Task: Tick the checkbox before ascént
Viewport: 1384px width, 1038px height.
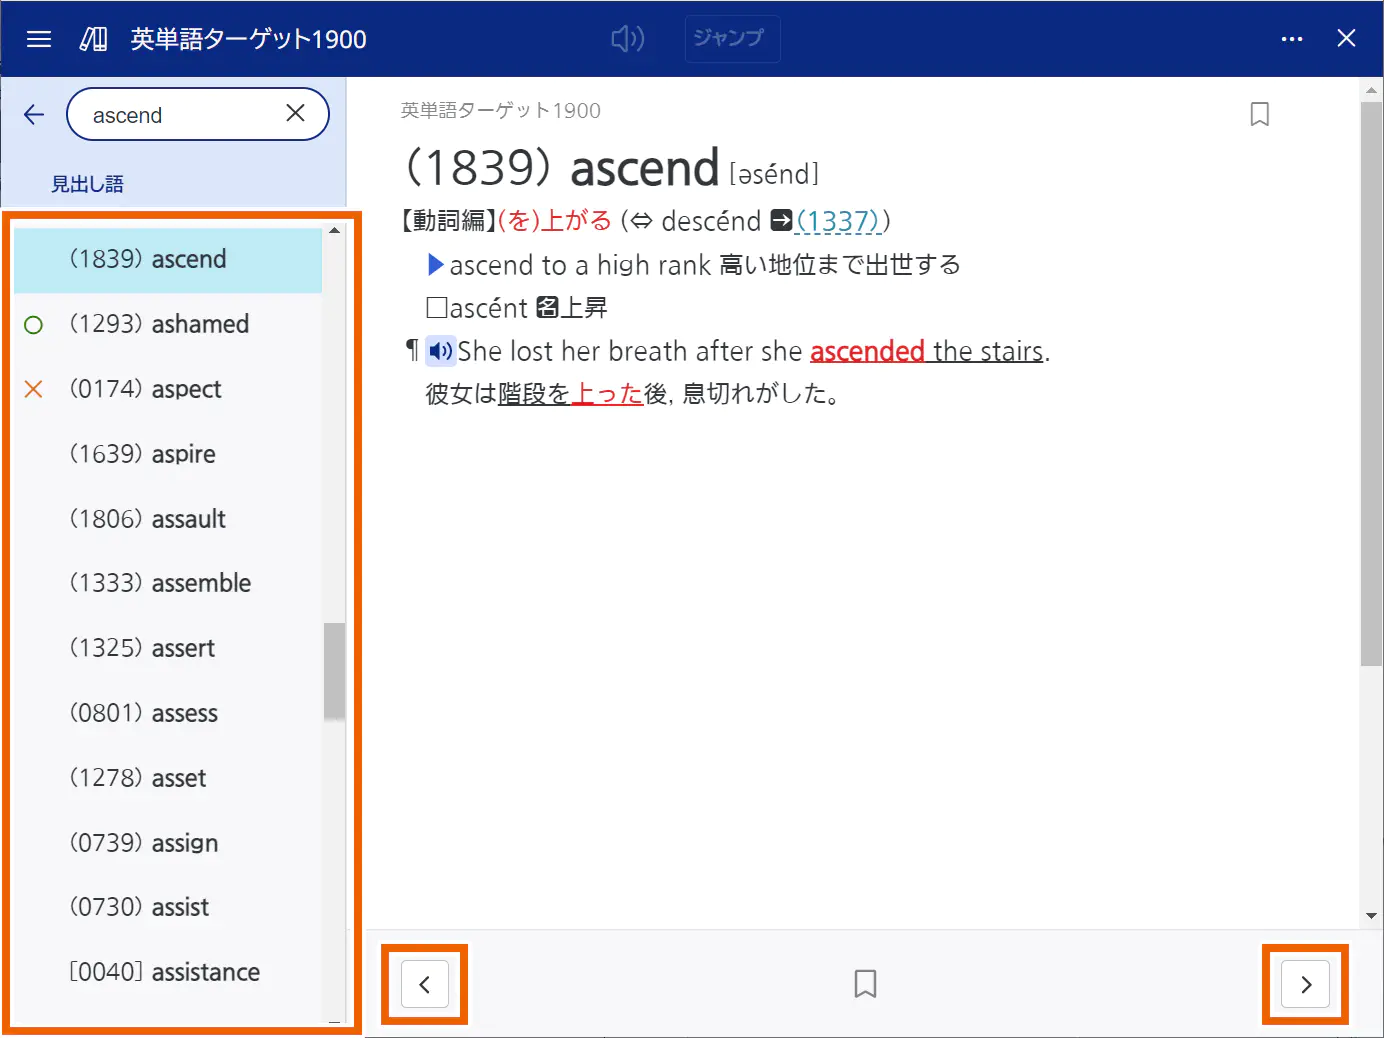Action: [x=436, y=307]
